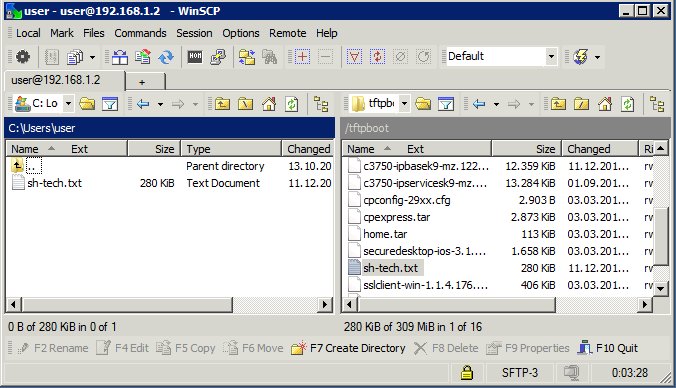The width and height of the screenshot is (676, 388).
Task: Open the Local menu
Action: [28, 33]
